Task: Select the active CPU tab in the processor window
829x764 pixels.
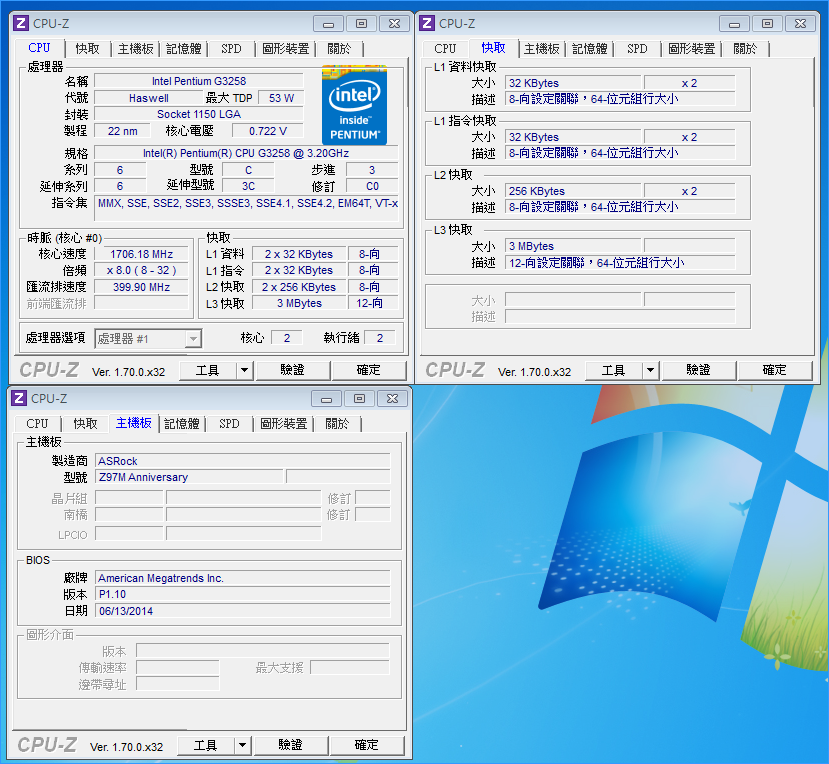Action: (39, 48)
